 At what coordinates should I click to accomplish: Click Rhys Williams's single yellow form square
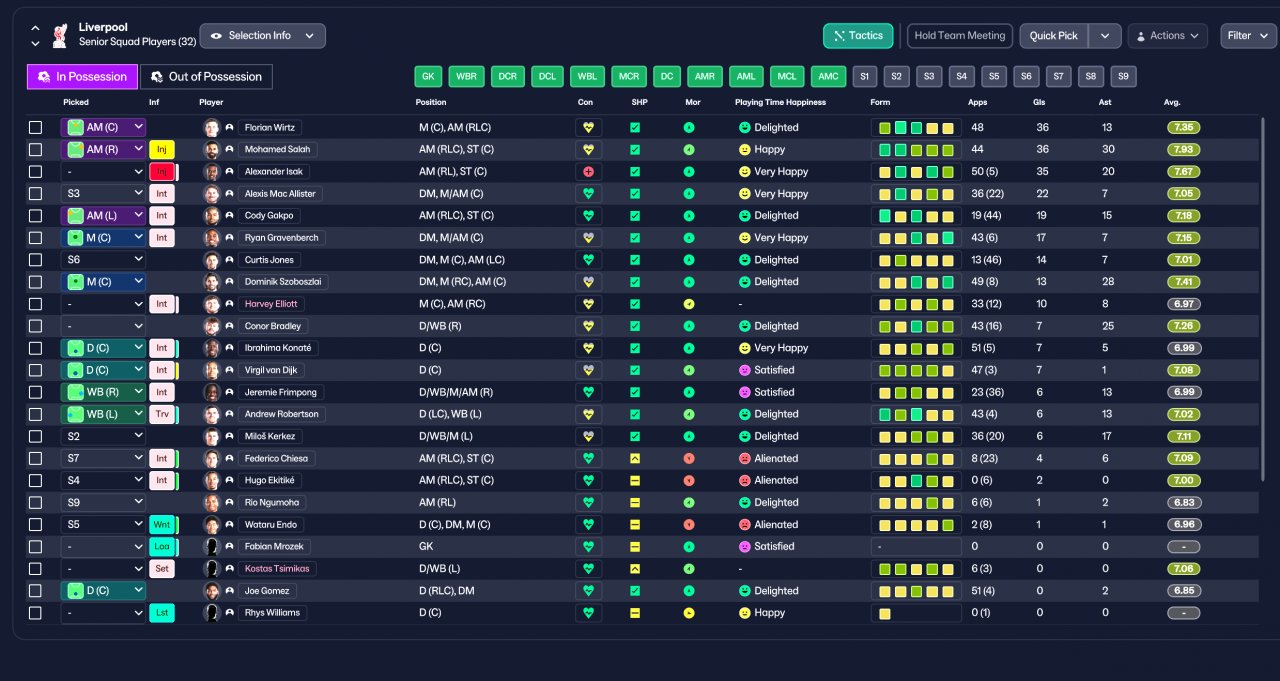pyautogui.click(x=884, y=613)
